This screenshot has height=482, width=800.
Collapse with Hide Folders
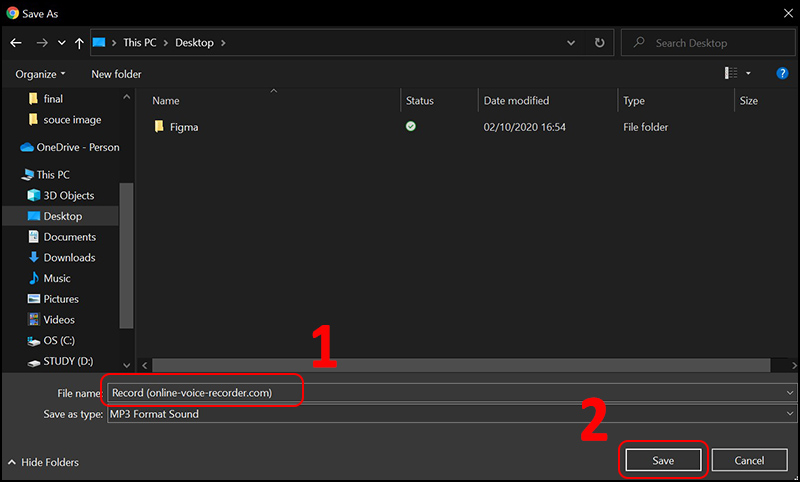pos(43,462)
